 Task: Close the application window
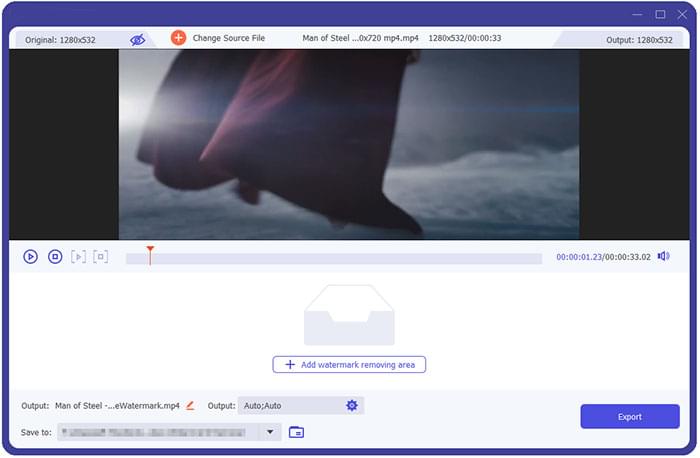[683, 14]
